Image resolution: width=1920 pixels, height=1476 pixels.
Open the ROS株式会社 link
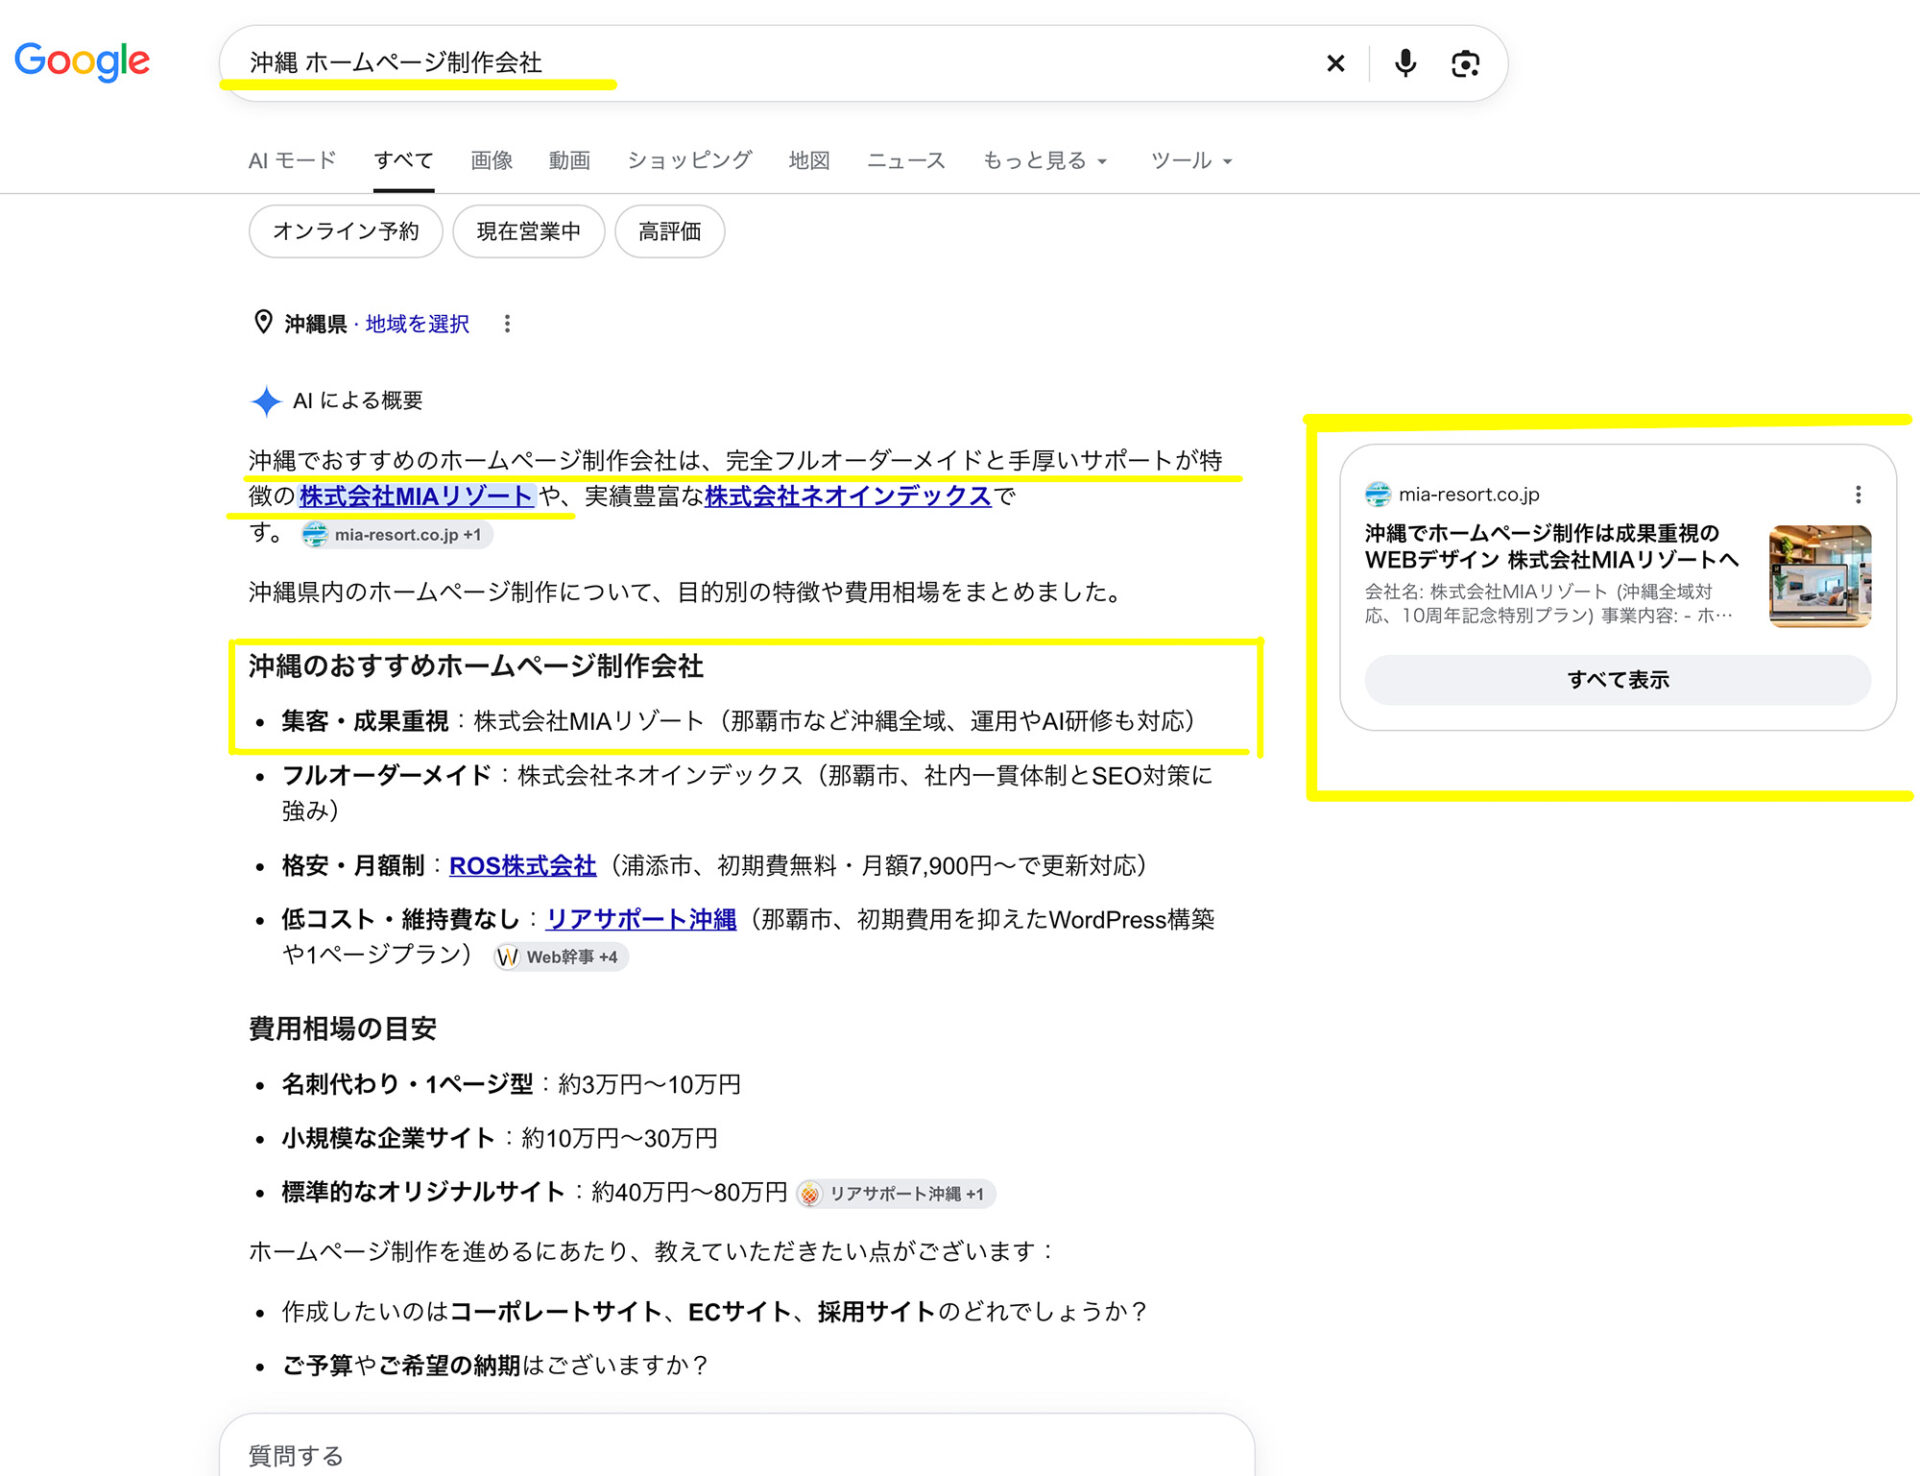523,865
